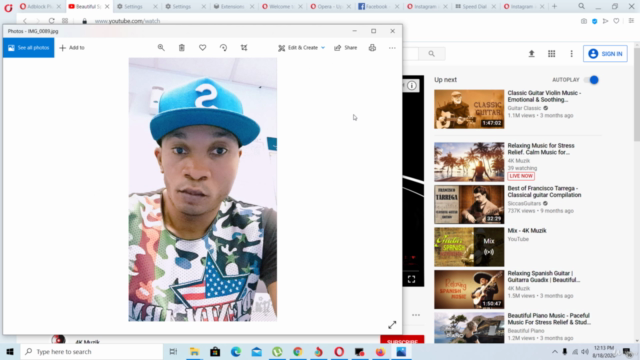Click the volume icon in system tray

coord(585,351)
